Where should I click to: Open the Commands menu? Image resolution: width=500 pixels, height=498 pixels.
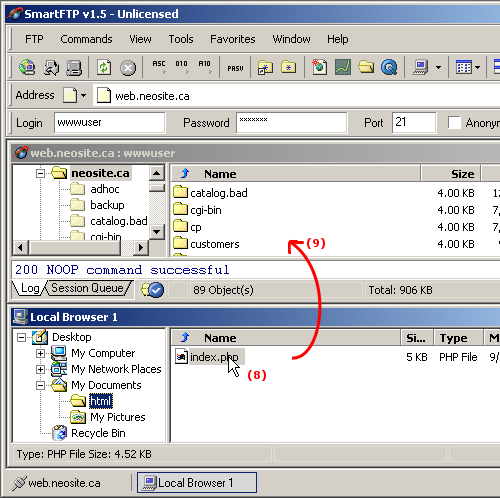[x=86, y=39]
